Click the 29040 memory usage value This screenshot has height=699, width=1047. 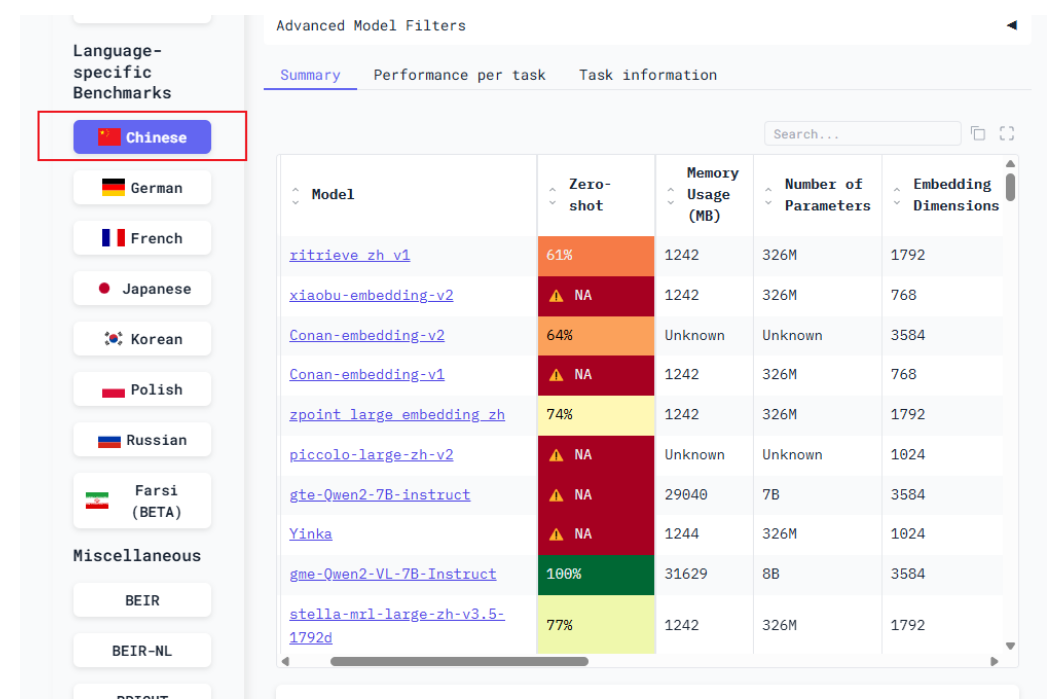686,495
